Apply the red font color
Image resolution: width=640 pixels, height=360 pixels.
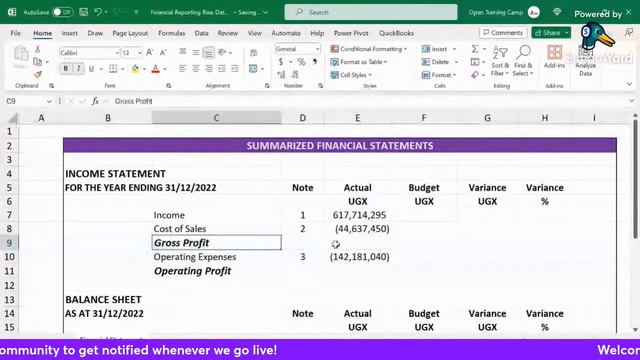click(x=156, y=69)
